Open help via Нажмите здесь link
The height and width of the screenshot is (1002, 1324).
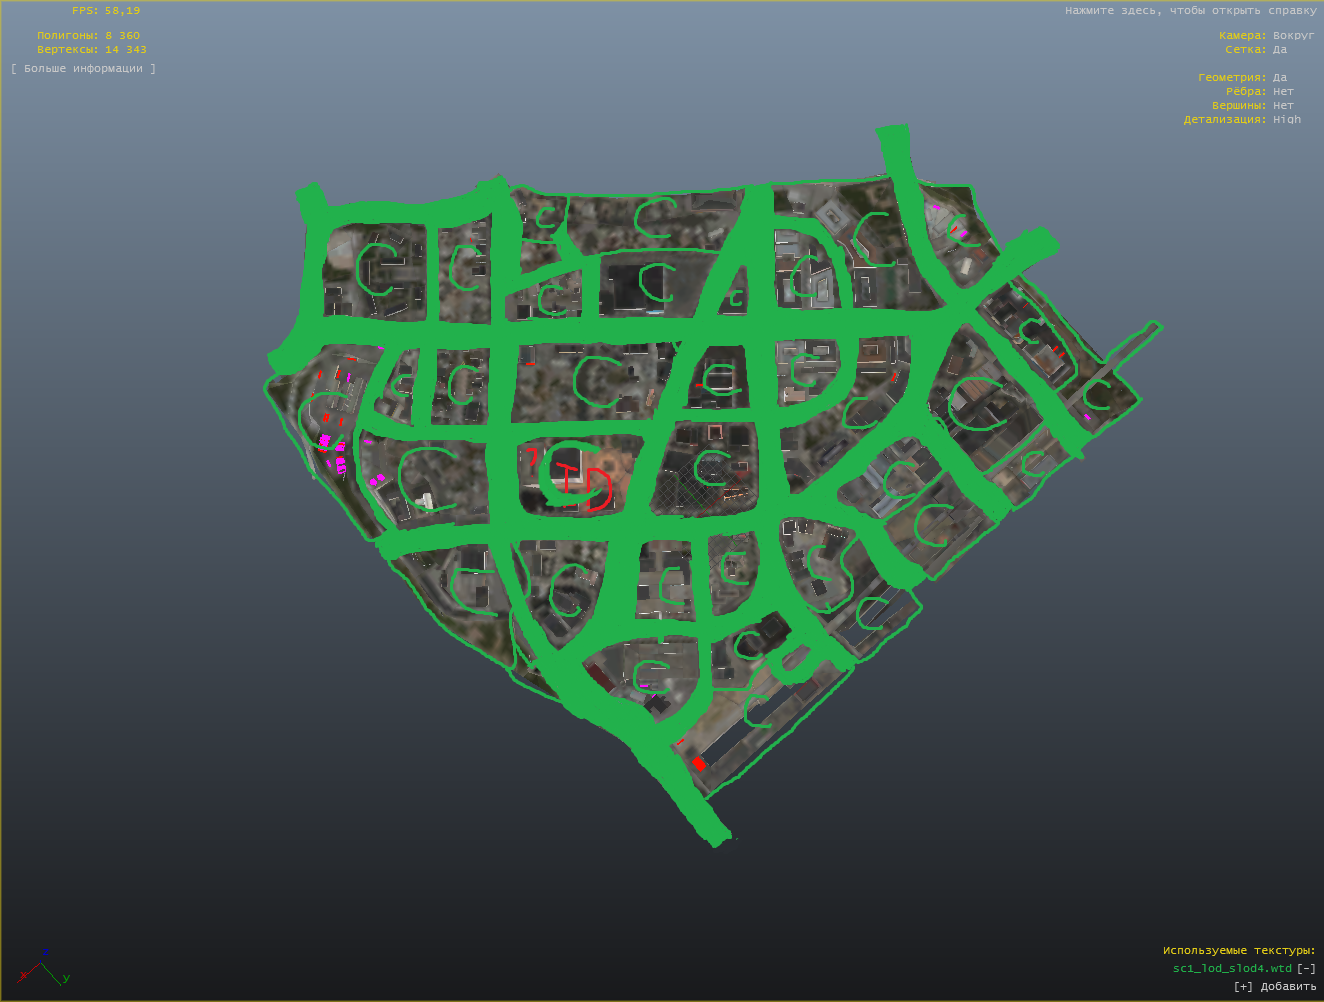1190,10
